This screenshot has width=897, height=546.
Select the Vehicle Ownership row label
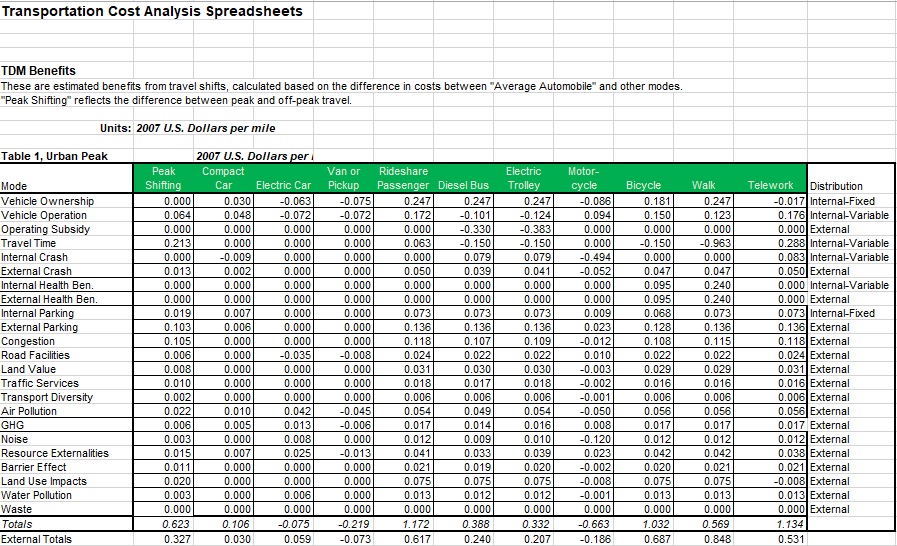coord(48,201)
